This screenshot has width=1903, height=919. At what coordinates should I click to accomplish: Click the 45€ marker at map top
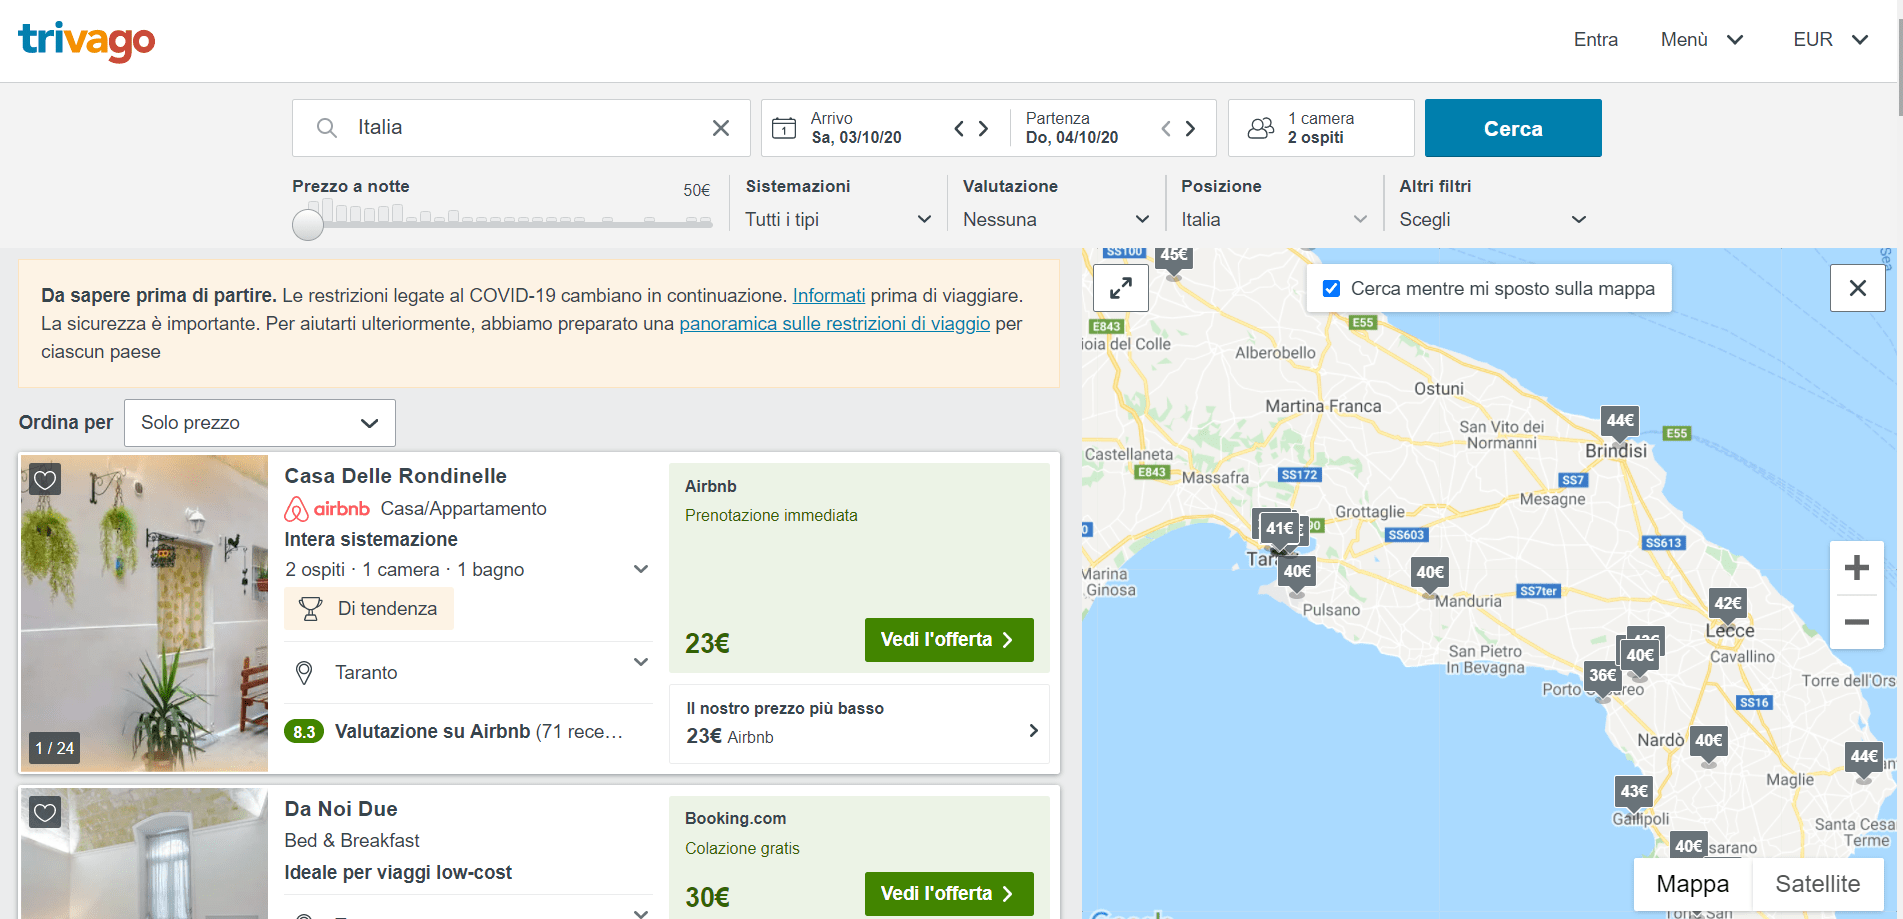pyautogui.click(x=1174, y=257)
